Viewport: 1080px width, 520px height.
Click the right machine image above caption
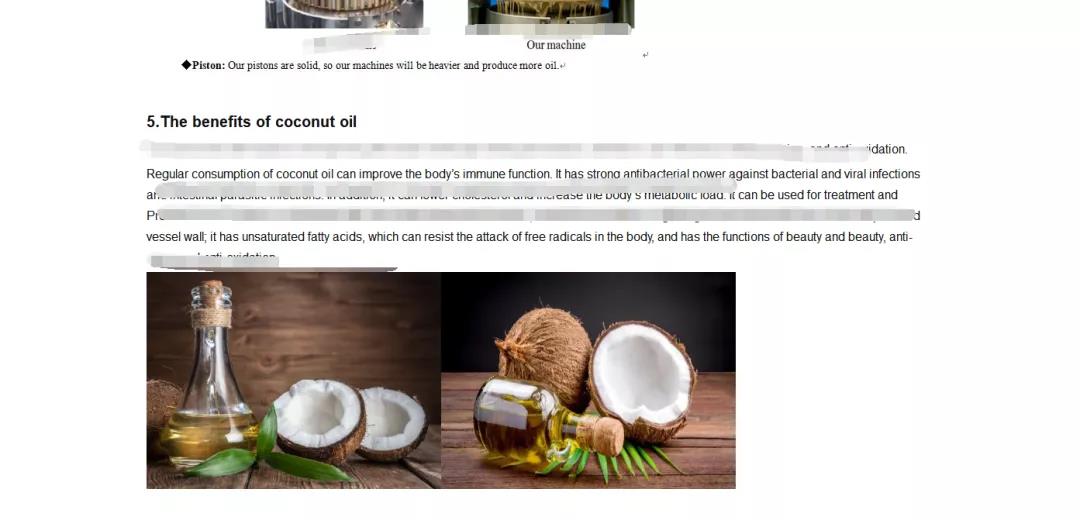(550, 14)
